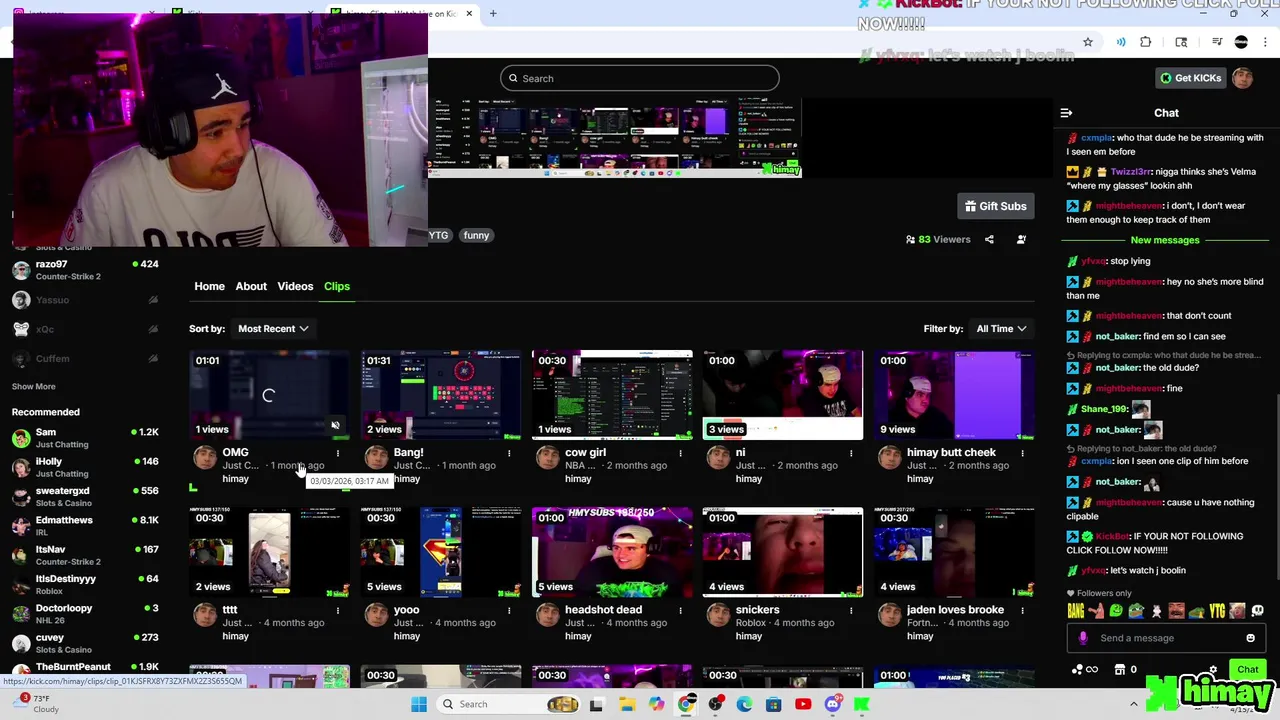
Task: Expand sidebar with Show more
Action: (33, 386)
